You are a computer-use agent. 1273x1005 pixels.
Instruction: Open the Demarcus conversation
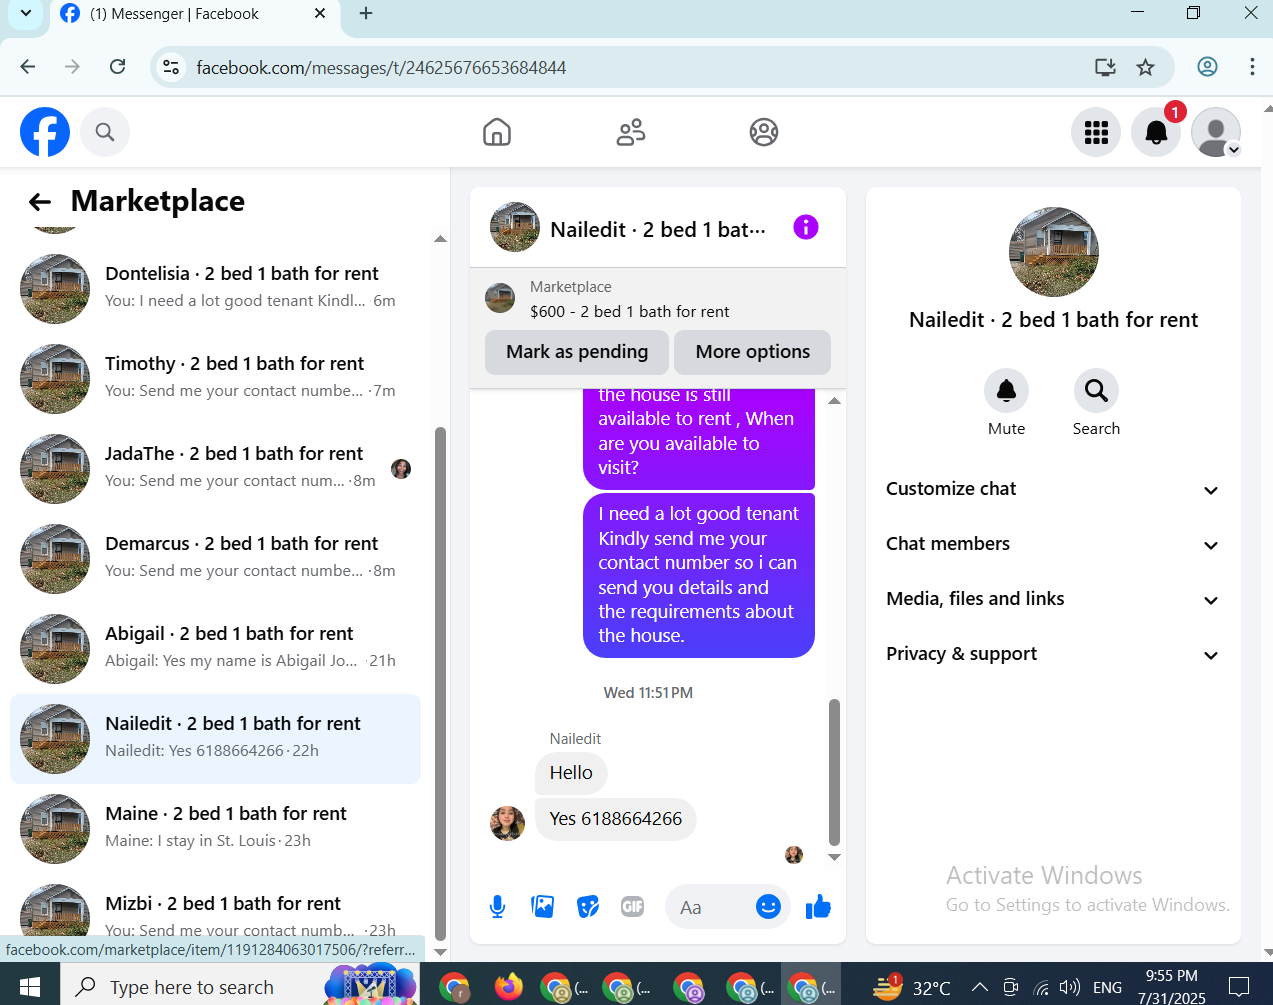pos(215,559)
